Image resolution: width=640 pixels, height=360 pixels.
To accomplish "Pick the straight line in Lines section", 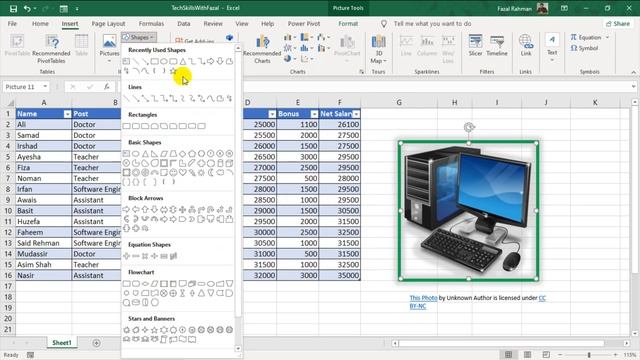I will click(x=126, y=98).
